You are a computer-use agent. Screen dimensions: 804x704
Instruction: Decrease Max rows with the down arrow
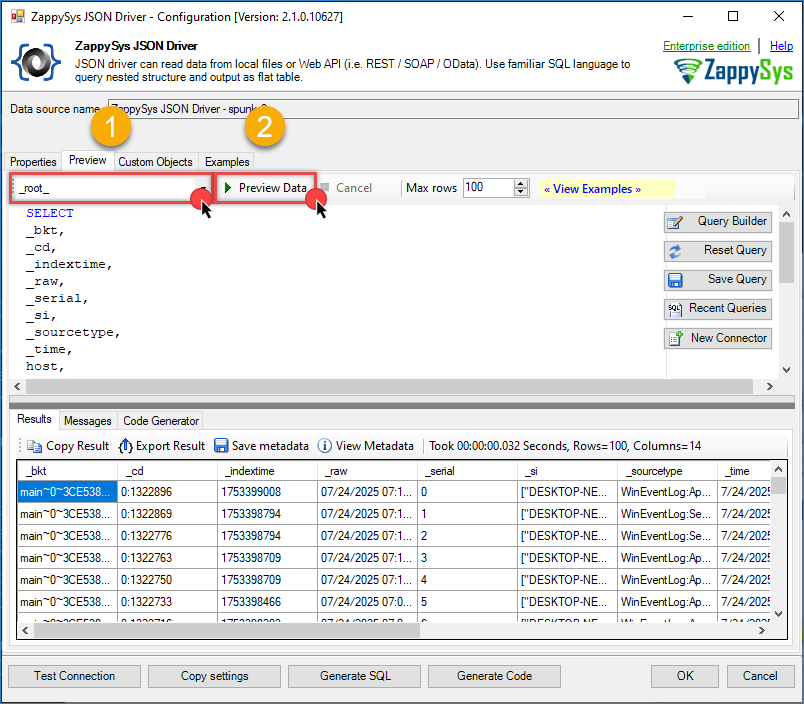pyautogui.click(x=521, y=192)
